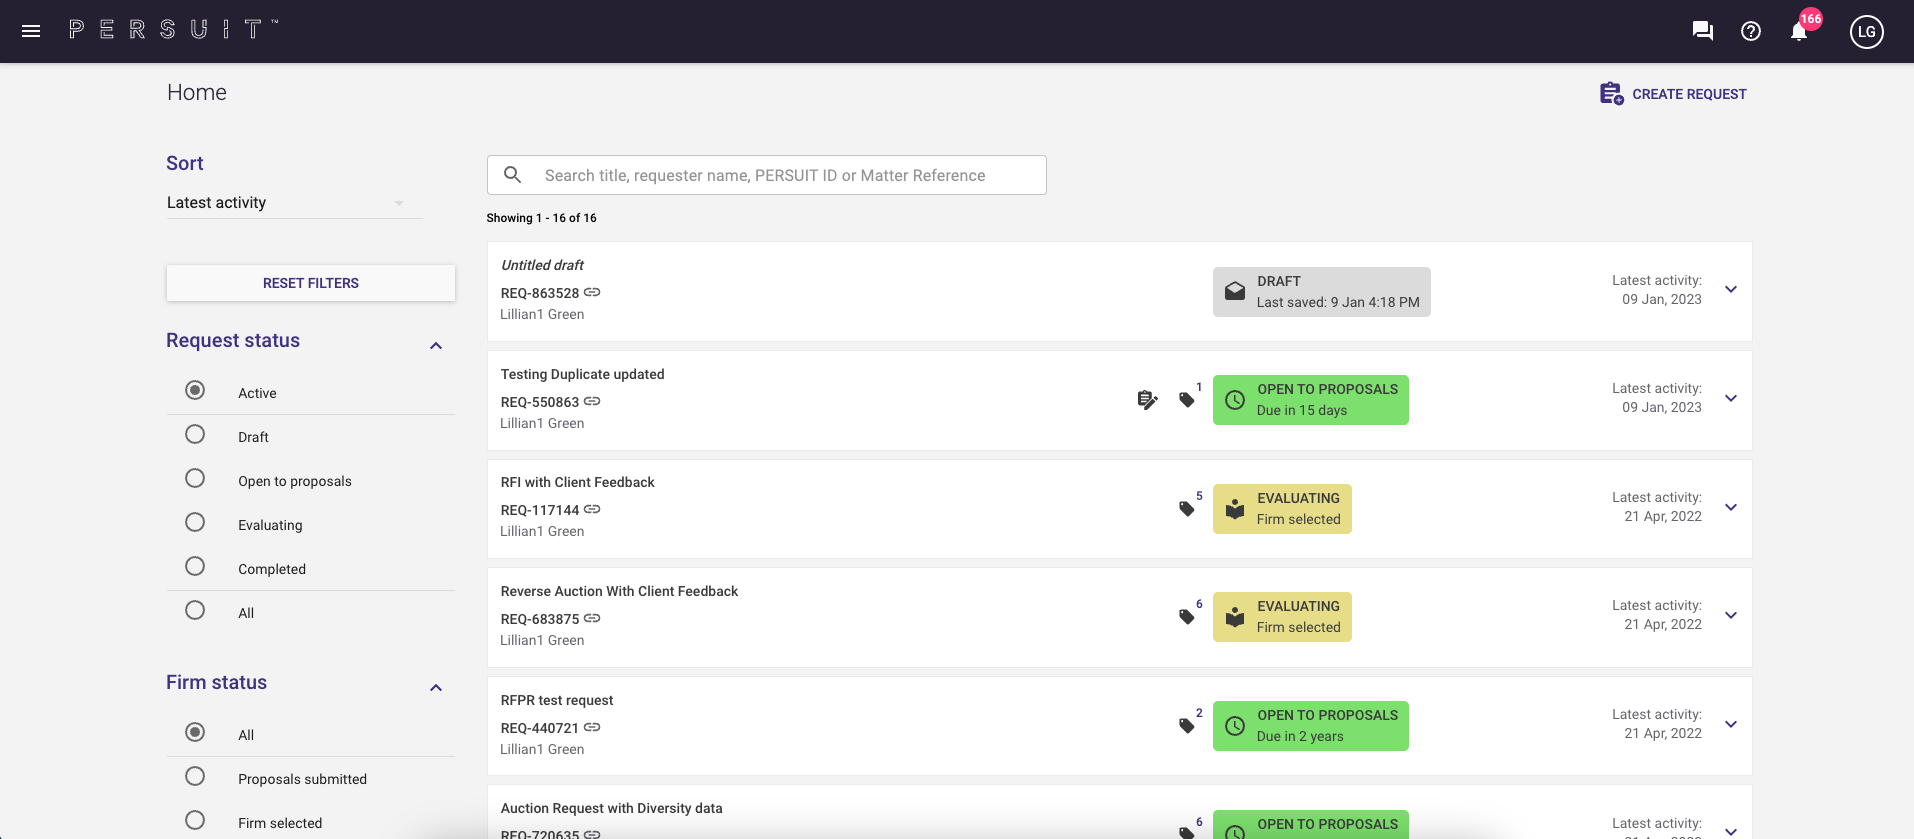The width and height of the screenshot is (1914, 839).
Task: Open Reverse Auction With Client Feedback request
Action: pos(619,591)
